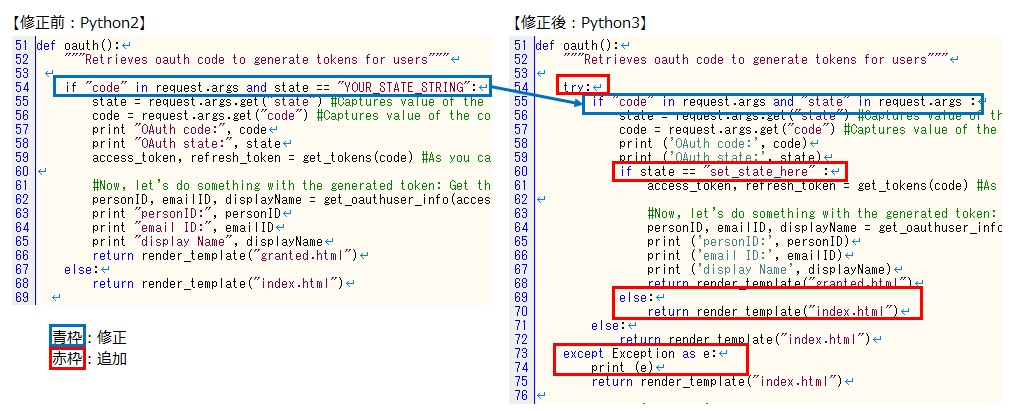1010x411 pixels.
Task: Click the 追加 legend label text
Action: [x=112, y=358]
